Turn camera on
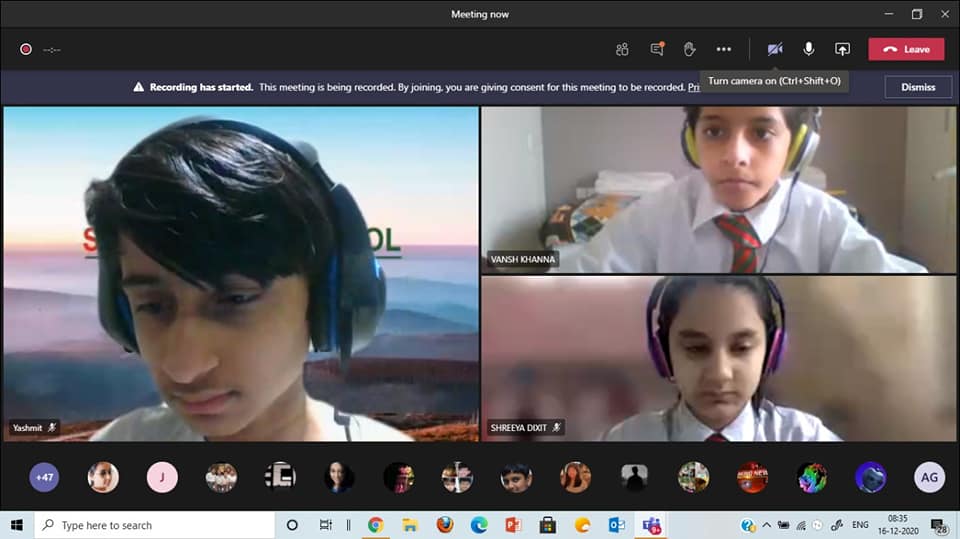Screen dimensions: 960x539 (775, 49)
